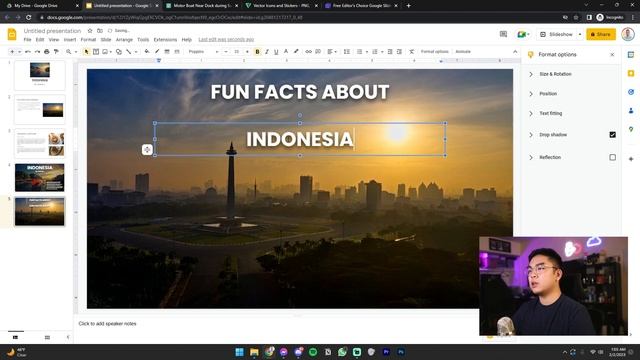Open the Format menu
The height and width of the screenshot is (360, 640).
click(88, 40)
